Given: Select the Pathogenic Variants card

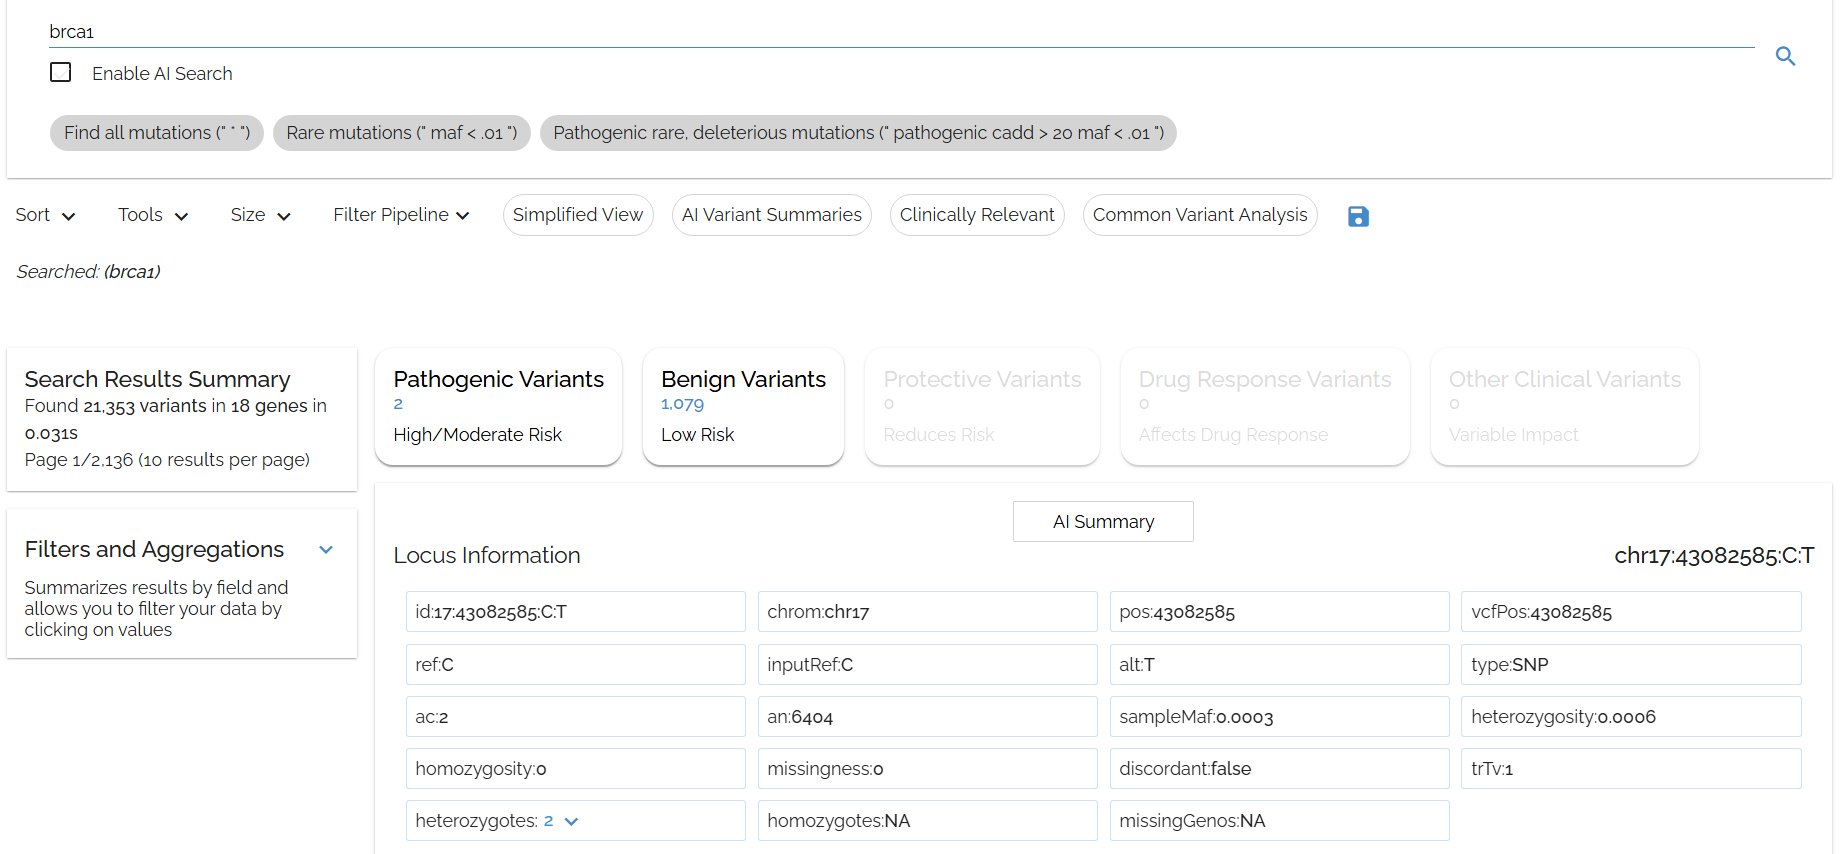Looking at the screenshot, I should pos(498,406).
